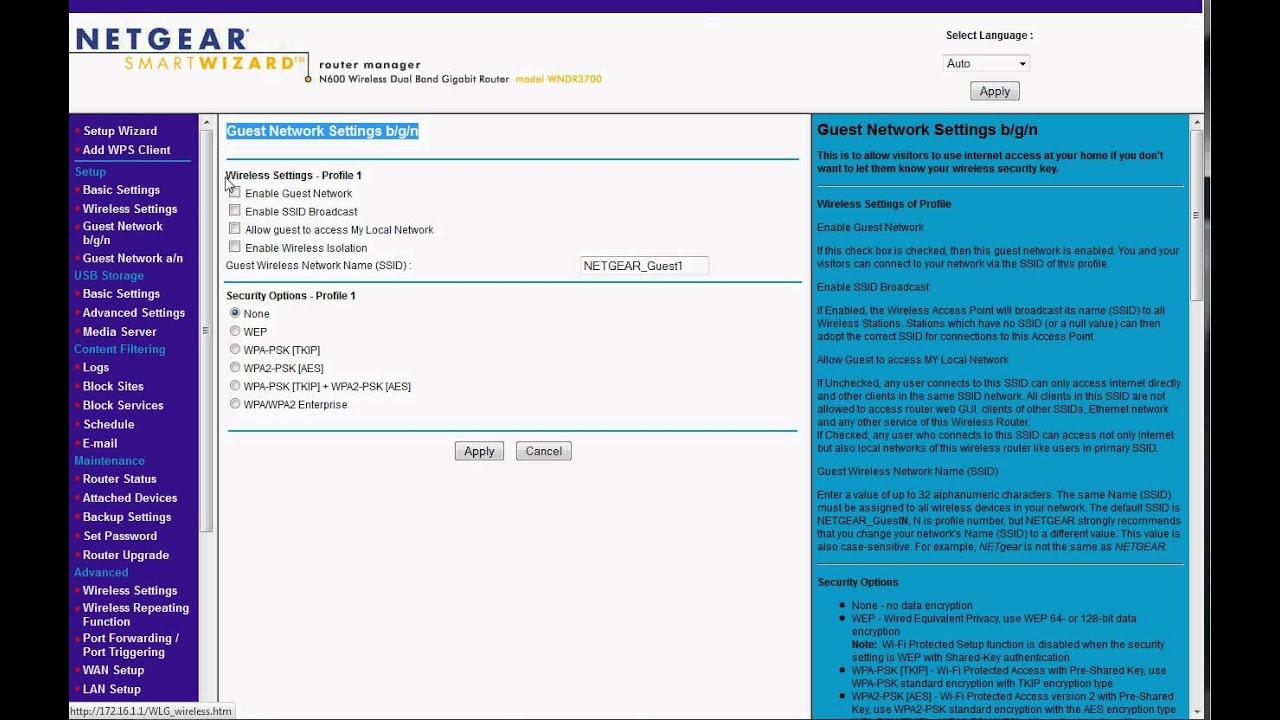Open Basic Settings under Setup

121,190
